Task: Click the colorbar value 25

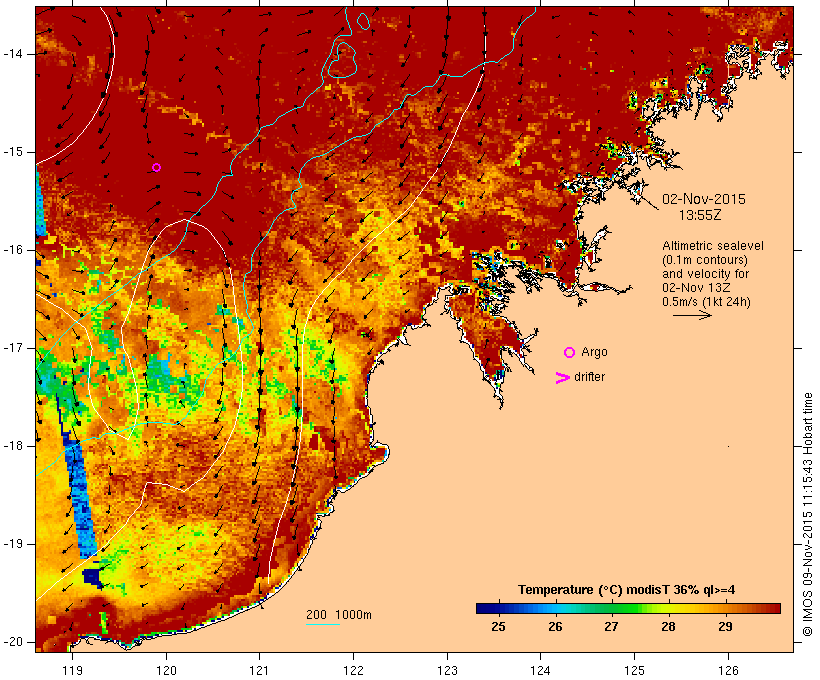Action: tap(498, 626)
